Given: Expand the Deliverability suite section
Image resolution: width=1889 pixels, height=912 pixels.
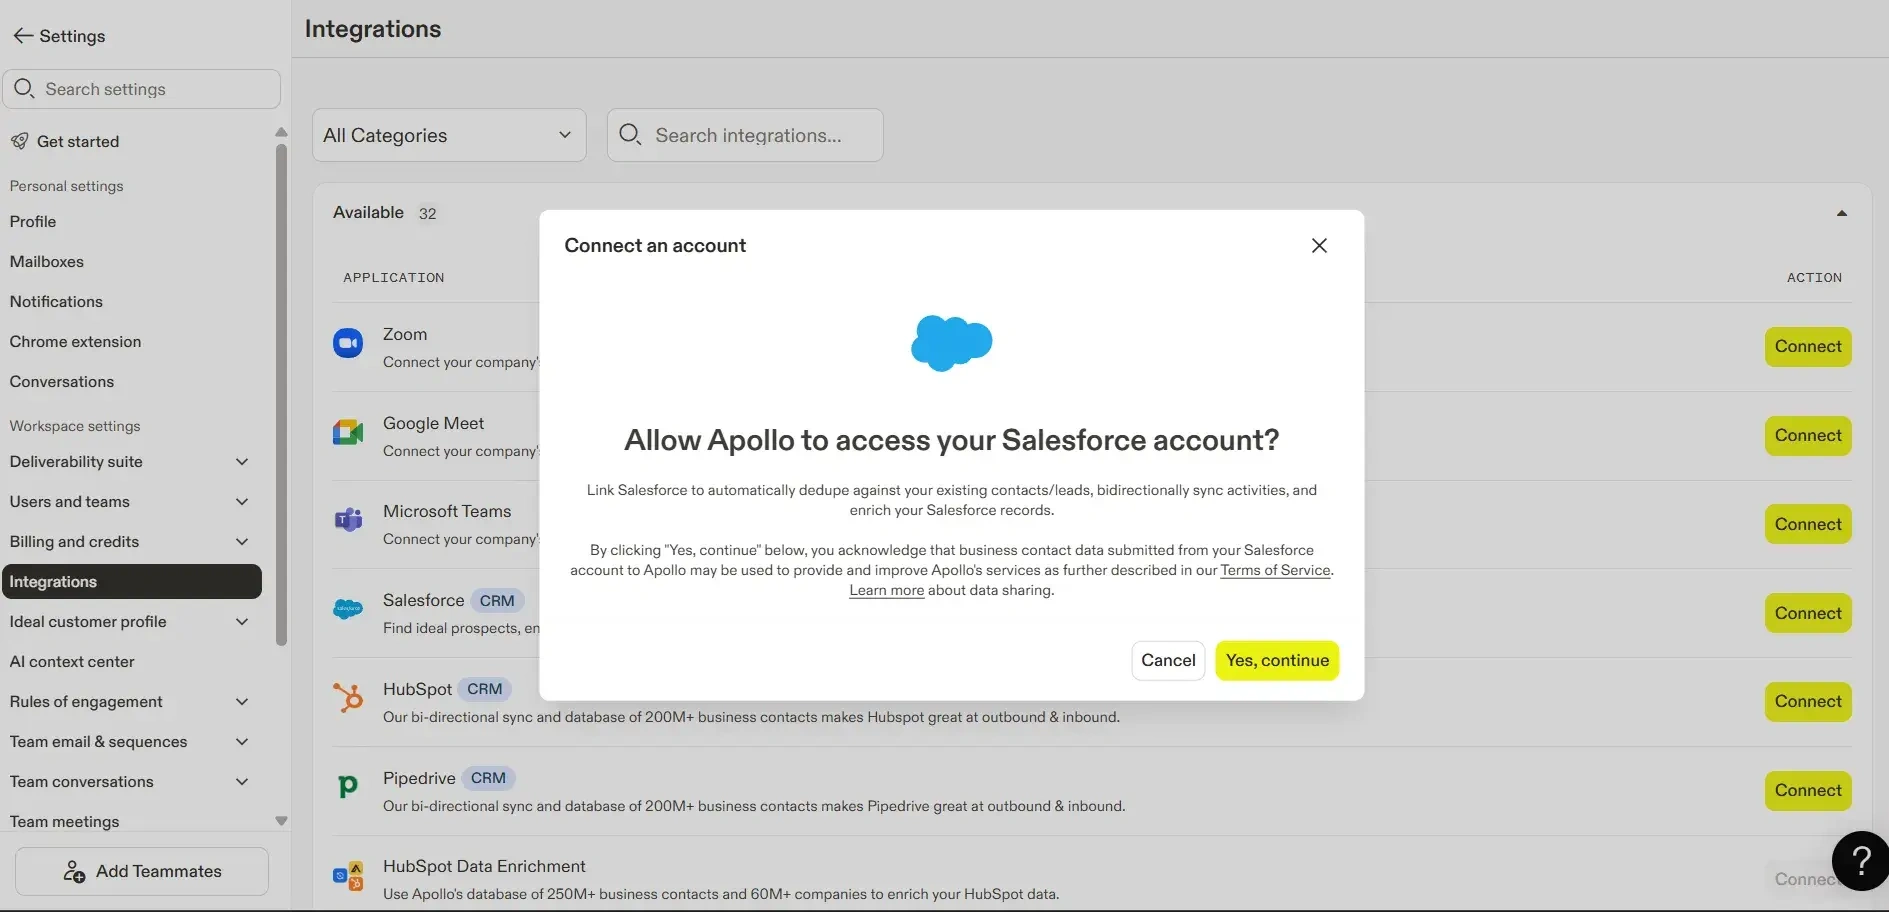Looking at the screenshot, I should (242, 462).
